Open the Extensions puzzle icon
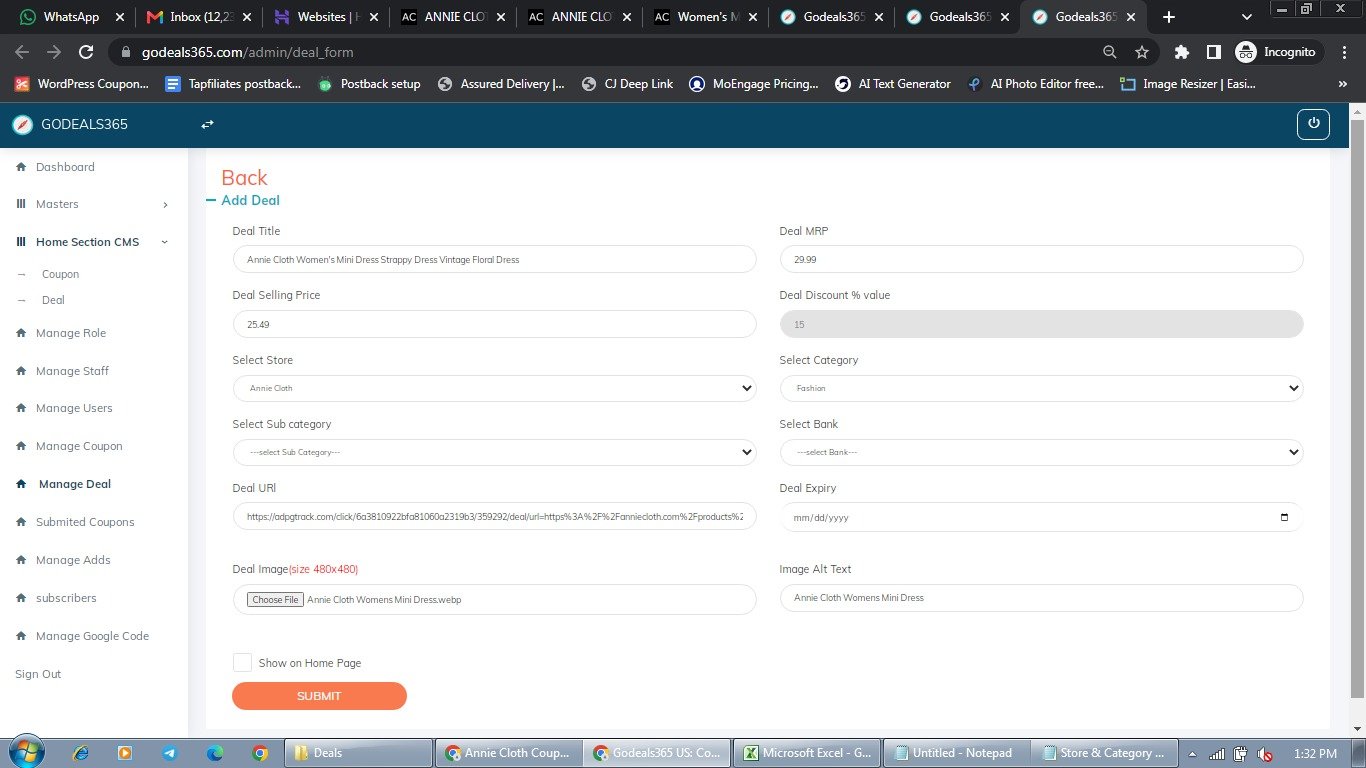The height and width of the screenshot is (768, 1366). [x=1181, y=52]
